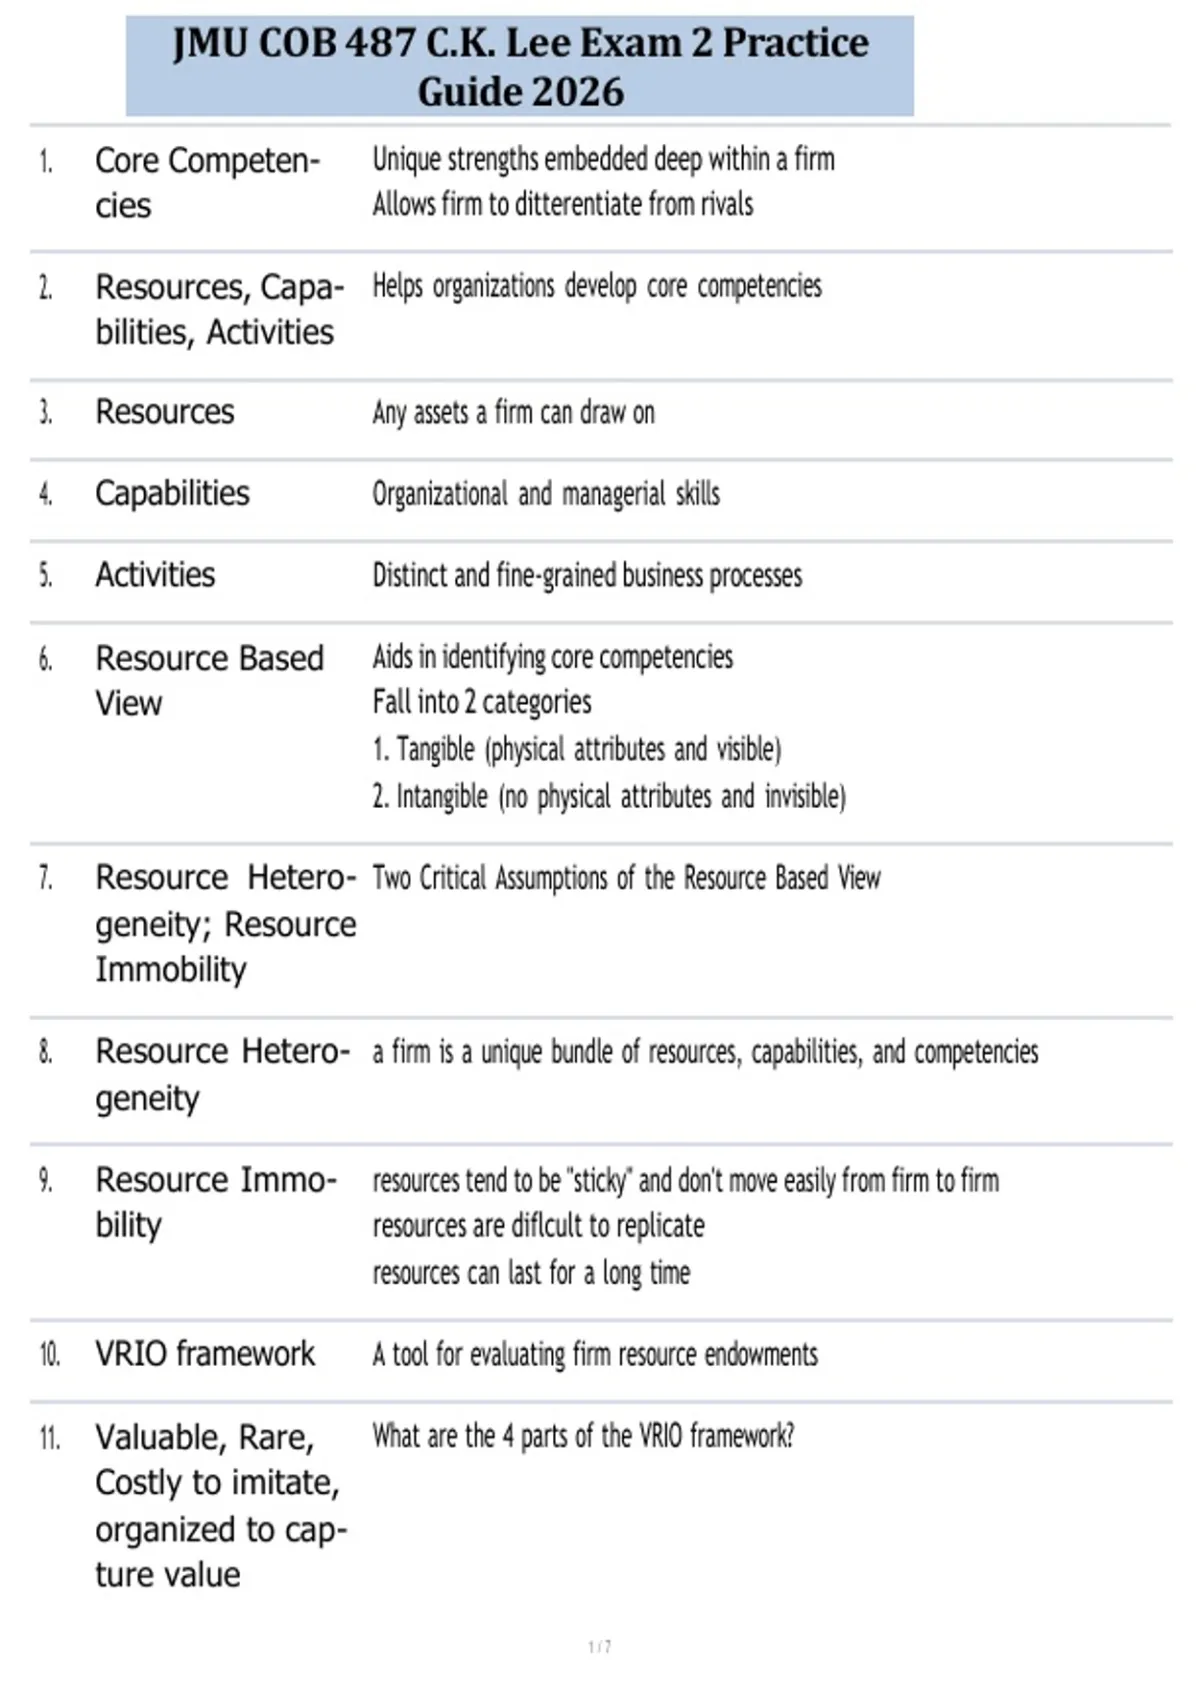Select the 'Resources' term in row 3
Image resolution: width=1200 pixels, height=1700 pixels.
(x=165, y=412)
